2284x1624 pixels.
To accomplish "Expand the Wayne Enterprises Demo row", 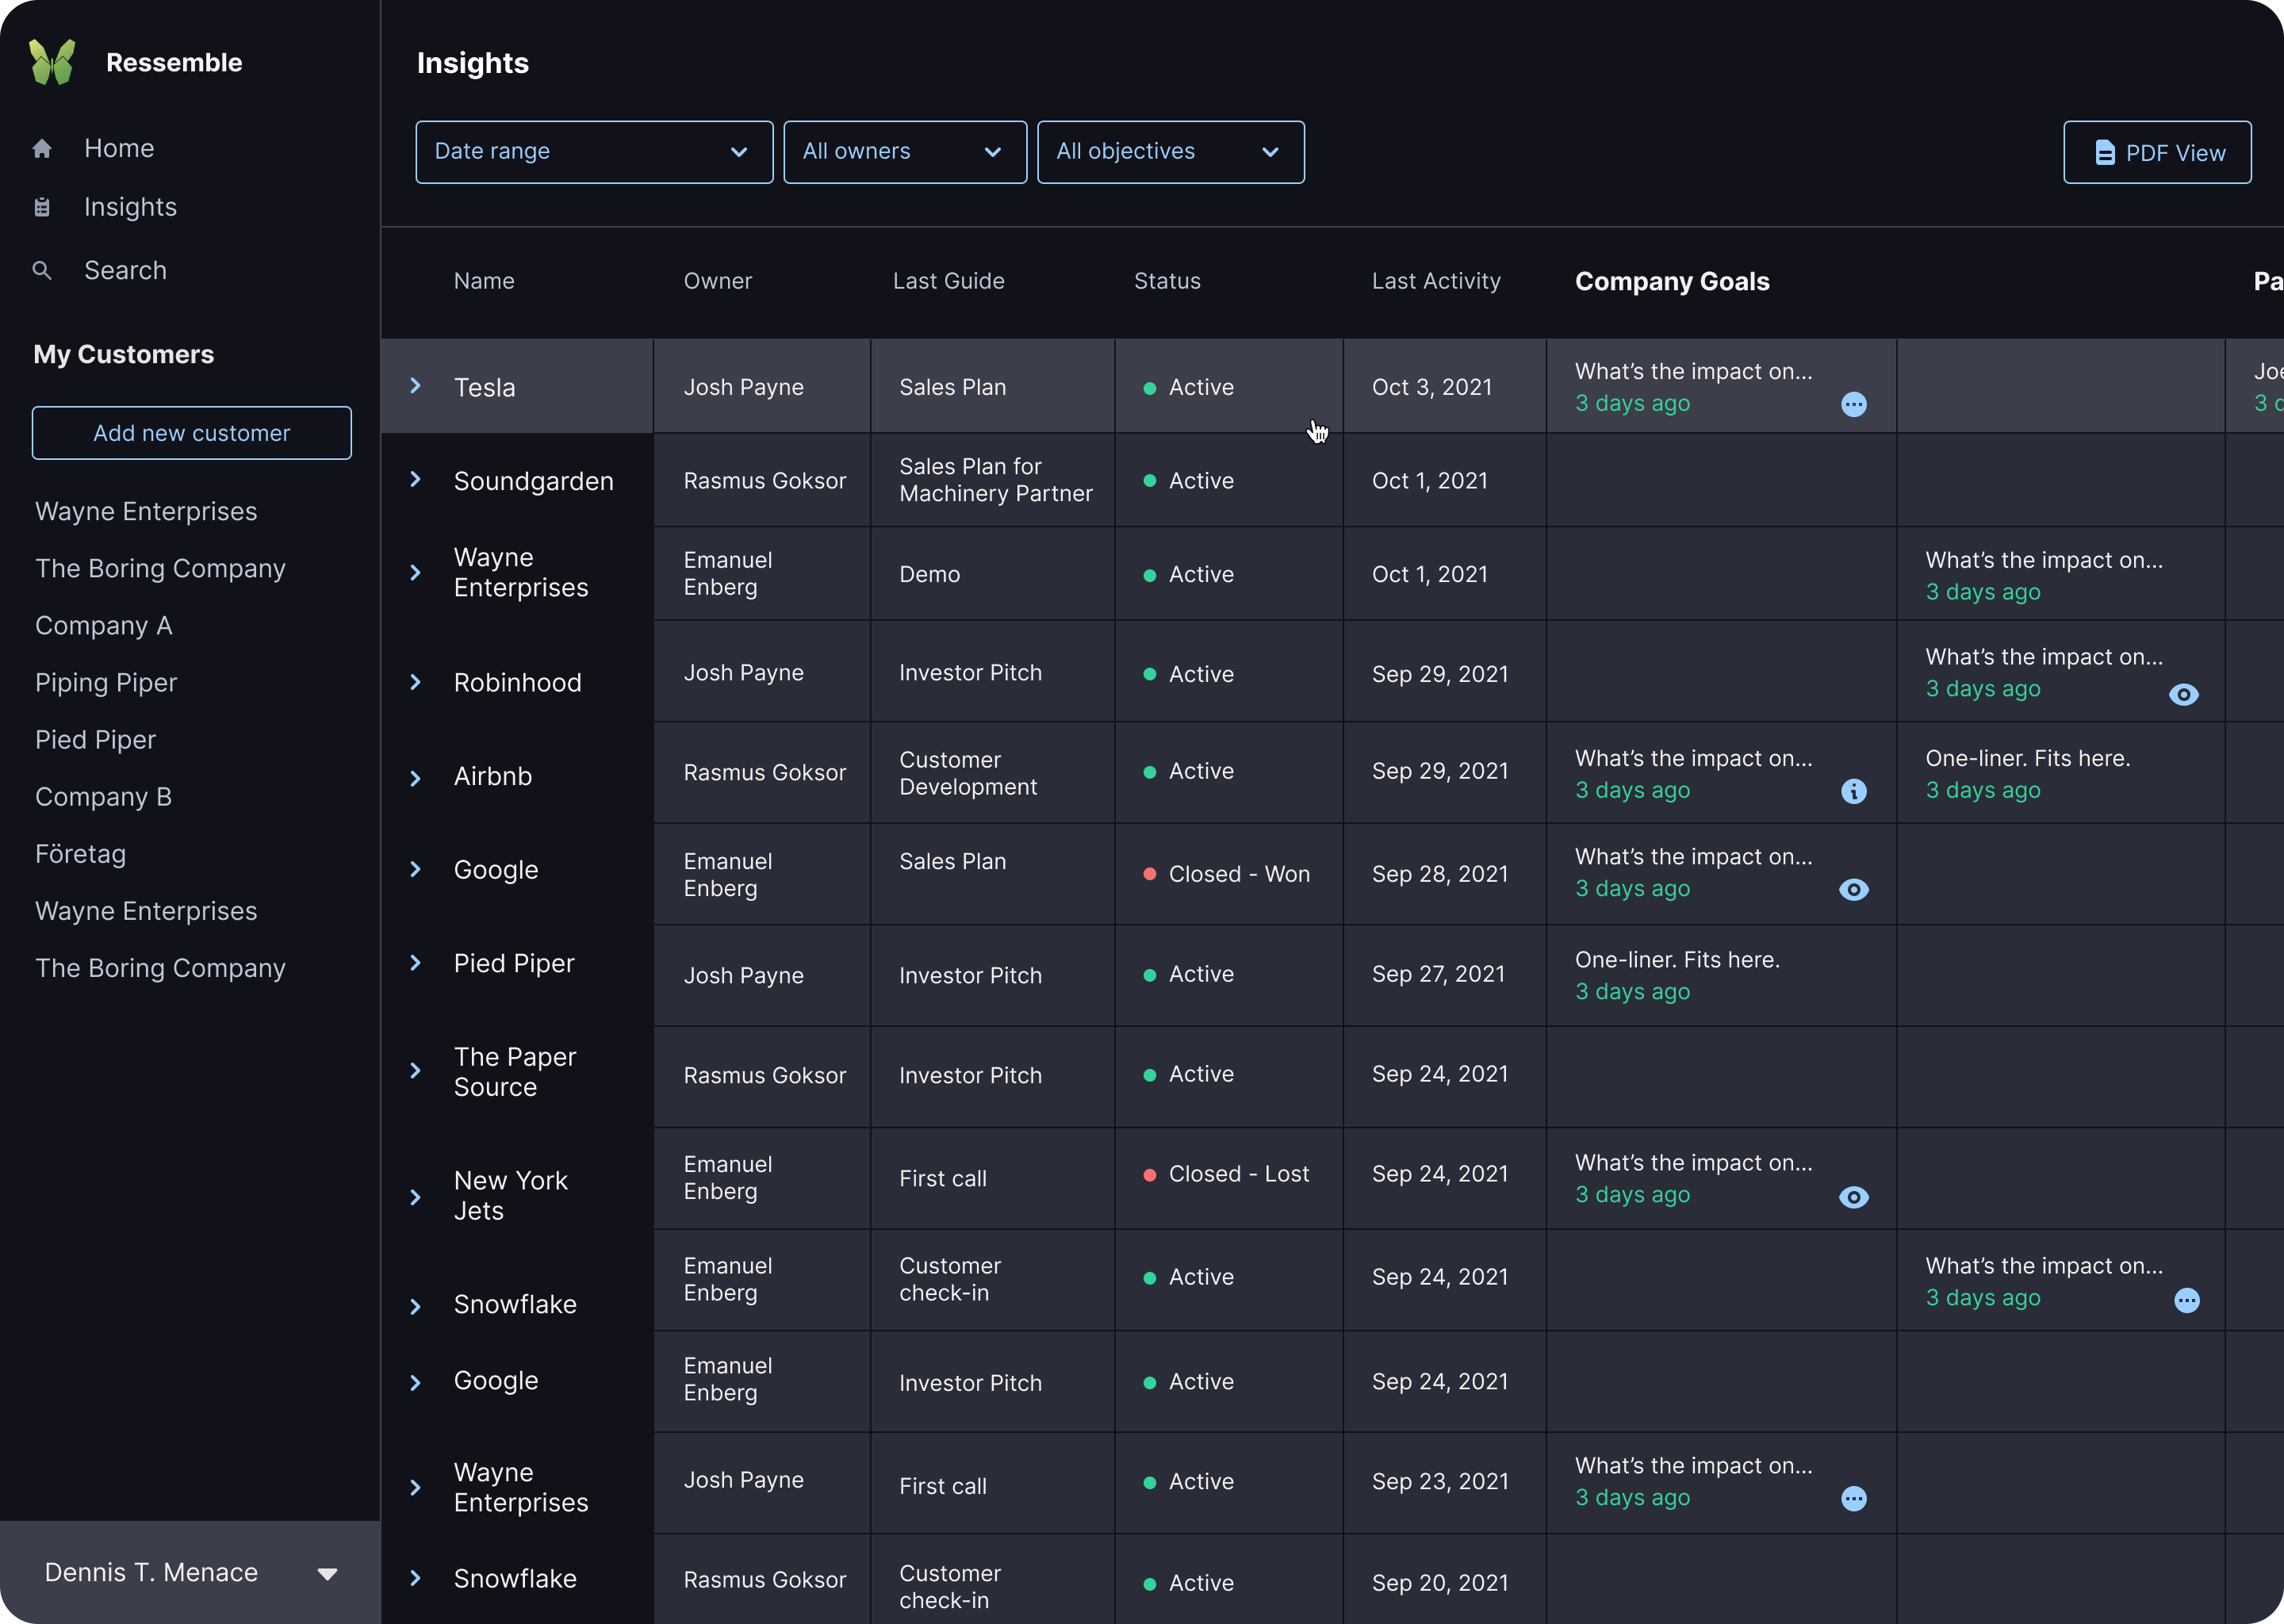I will tap(416, 573).
